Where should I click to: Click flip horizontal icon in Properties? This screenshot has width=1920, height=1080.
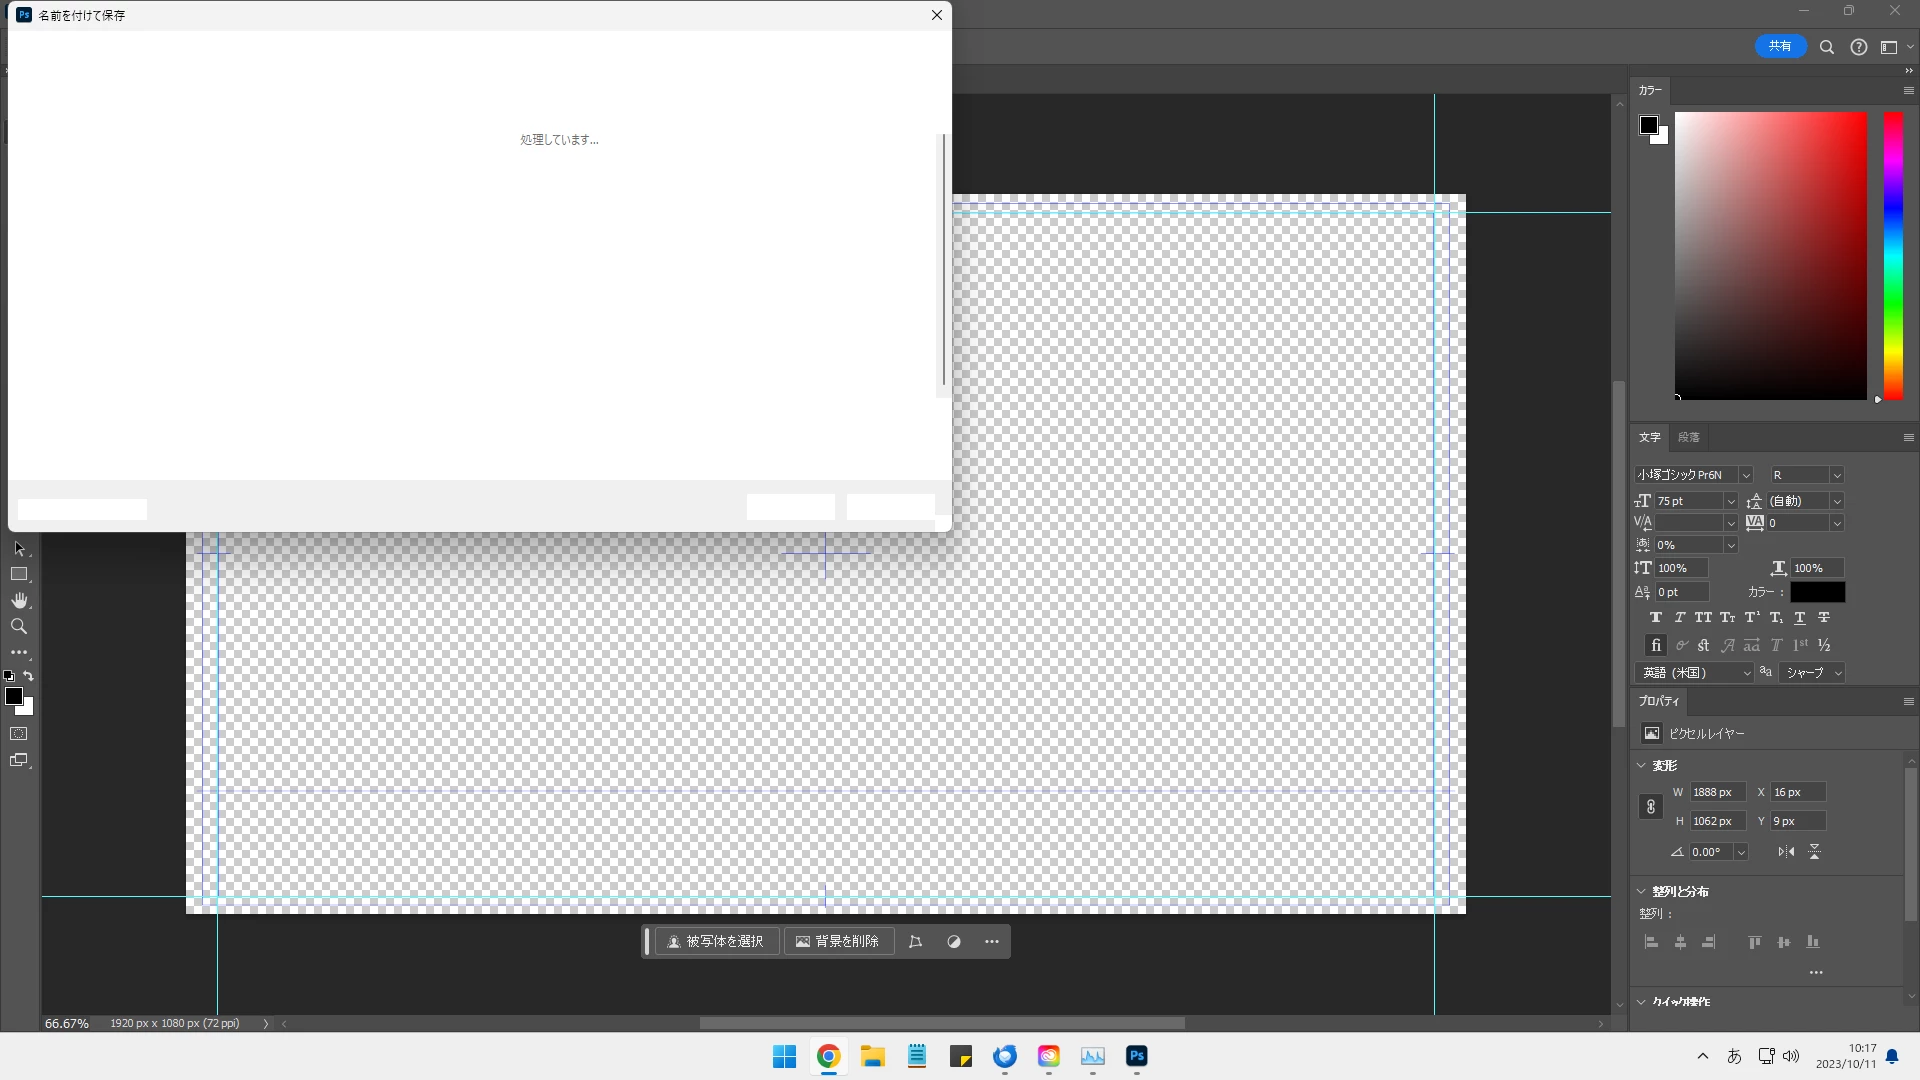point(1786,852)
